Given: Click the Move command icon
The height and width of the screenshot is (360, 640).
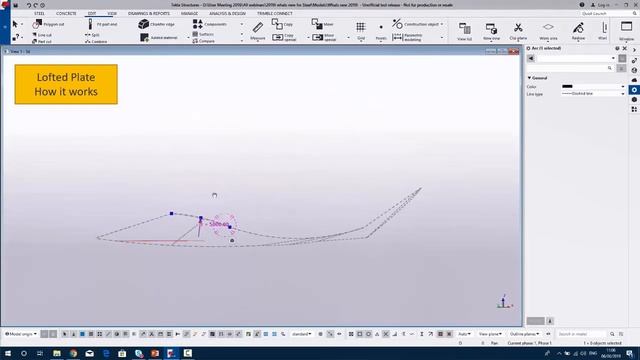Looking at the screenshot, I should (317, 24).
